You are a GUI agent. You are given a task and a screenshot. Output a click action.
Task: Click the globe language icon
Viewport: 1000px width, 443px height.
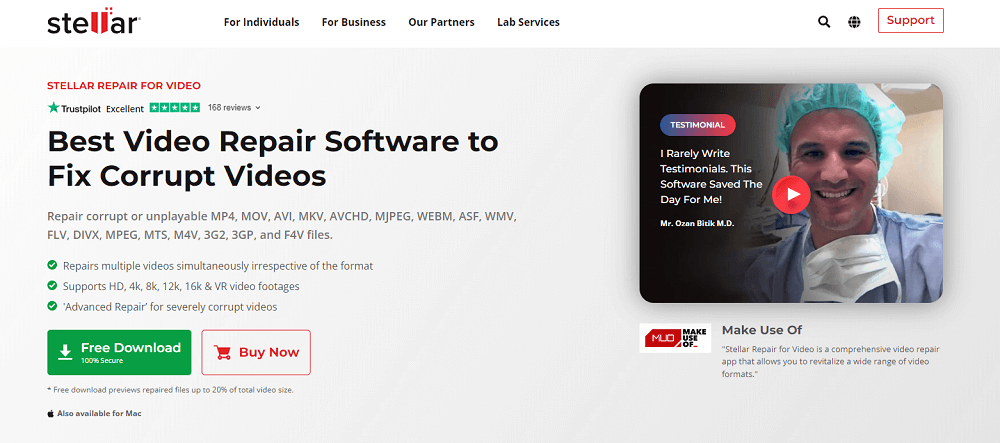click(x=854, y=21)
